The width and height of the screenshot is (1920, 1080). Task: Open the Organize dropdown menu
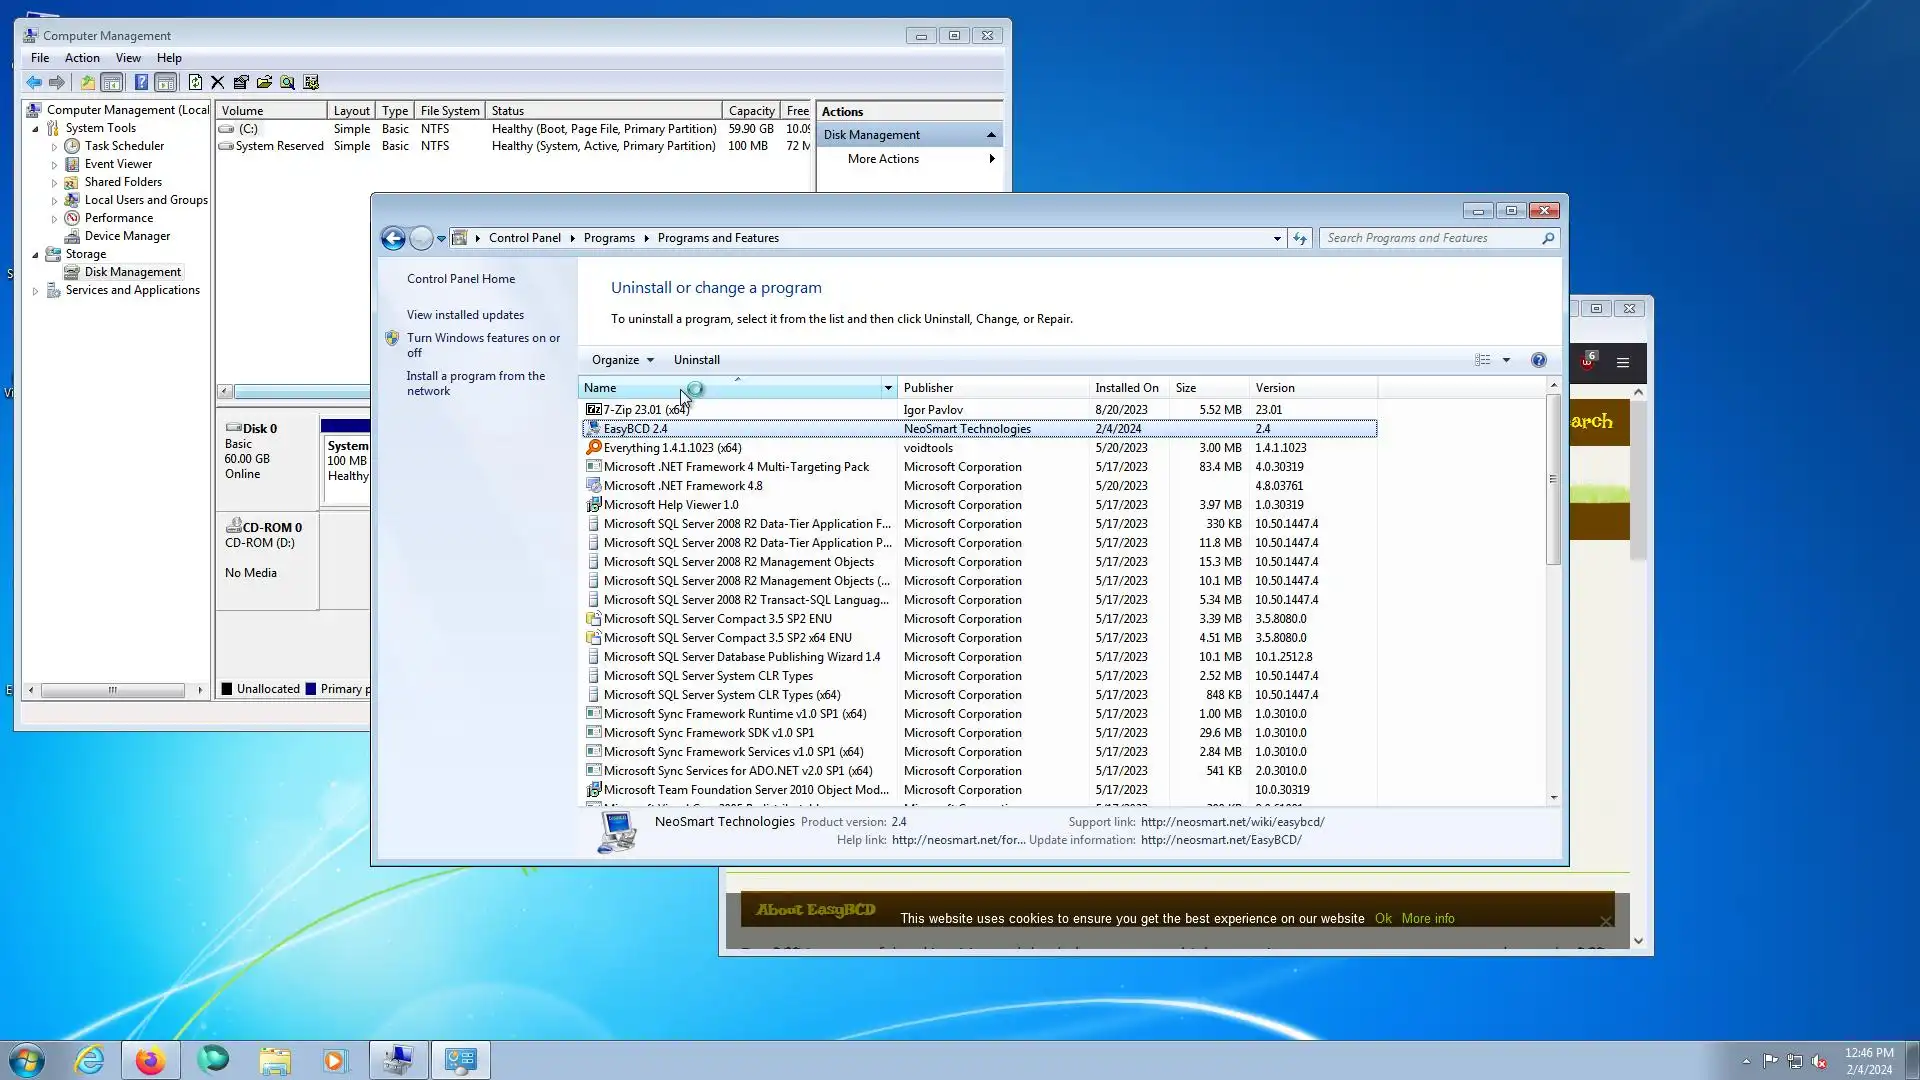click(622, 360)
